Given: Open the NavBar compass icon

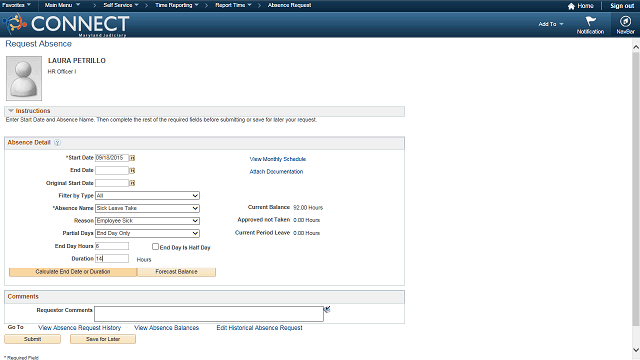Looking at the screenshot, I should coord(625,21).
